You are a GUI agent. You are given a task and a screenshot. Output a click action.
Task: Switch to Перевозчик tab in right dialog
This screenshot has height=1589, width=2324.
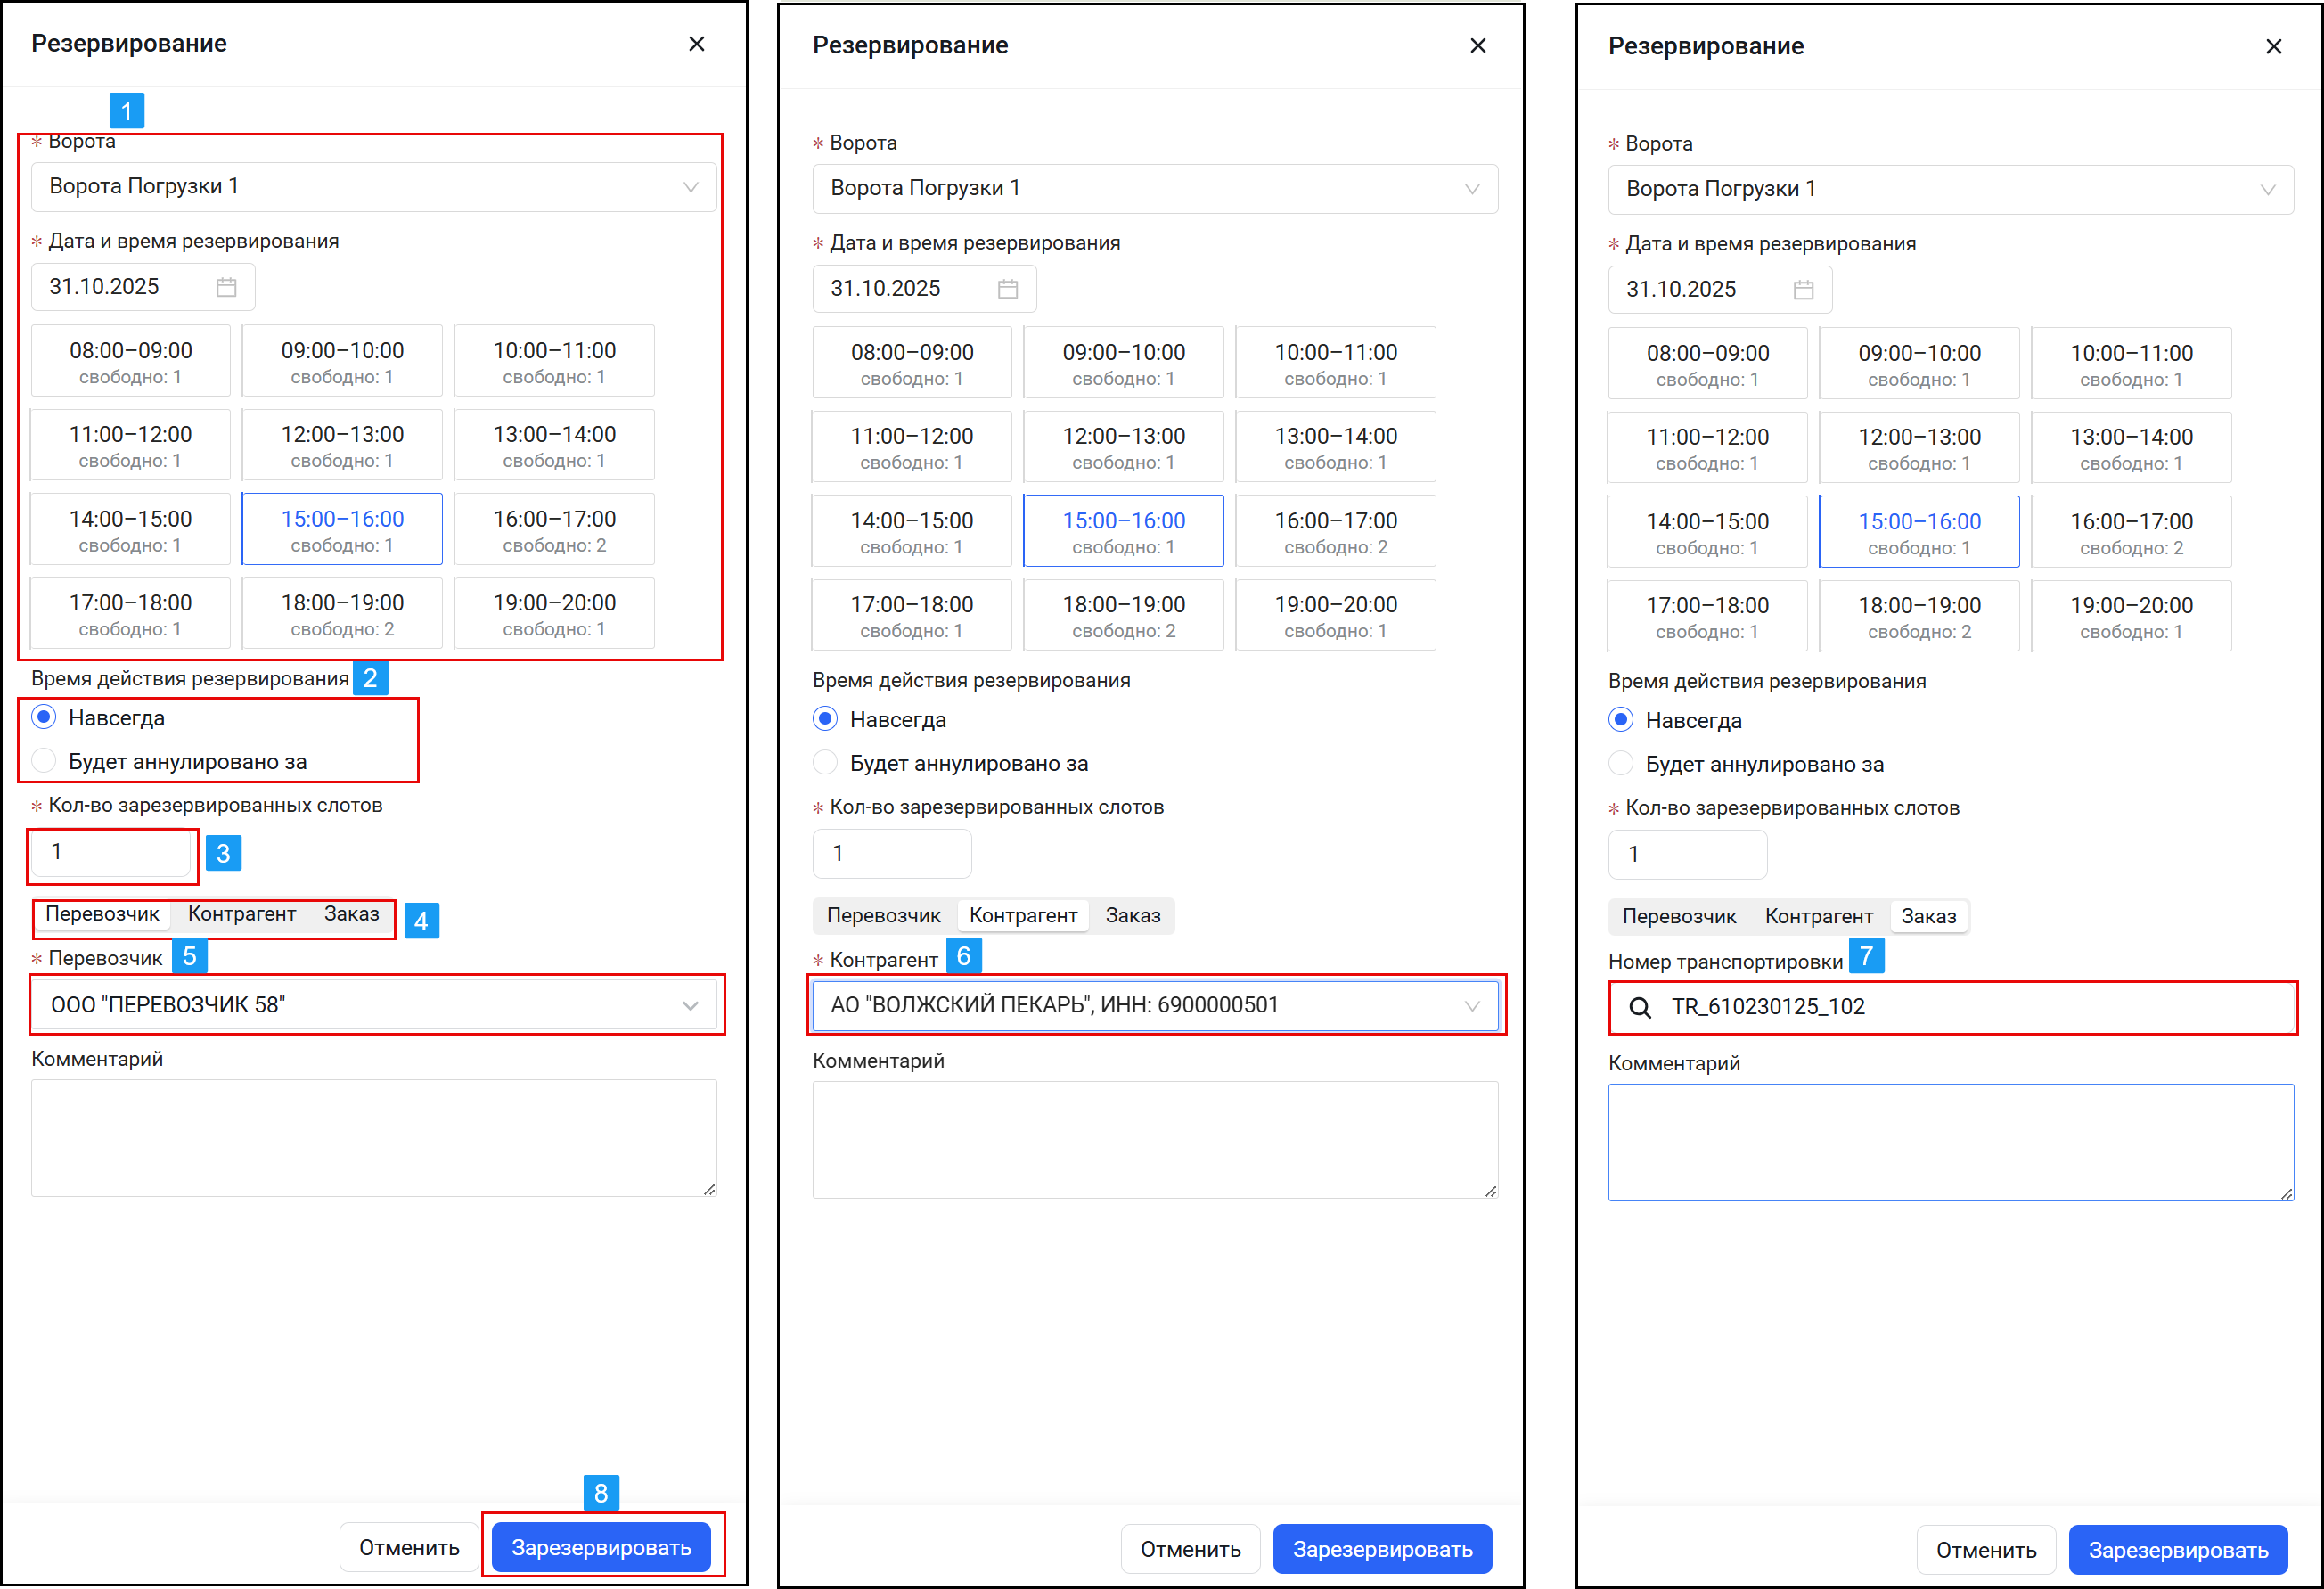click(x=1679, y=916)
